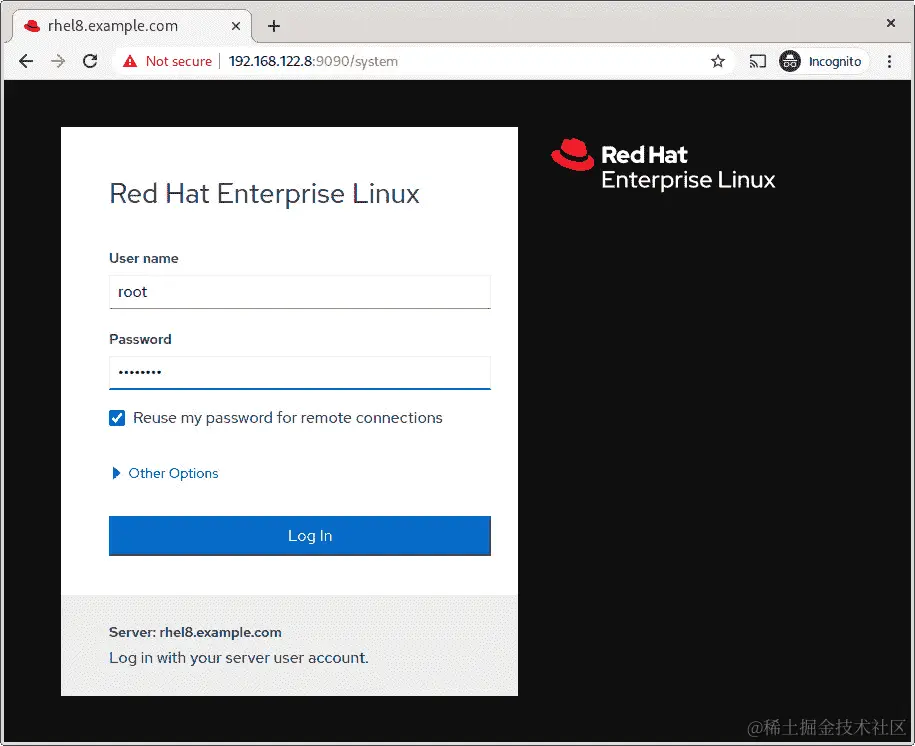
Task: Click the Log In button
Action: click(x=300, y=536)
